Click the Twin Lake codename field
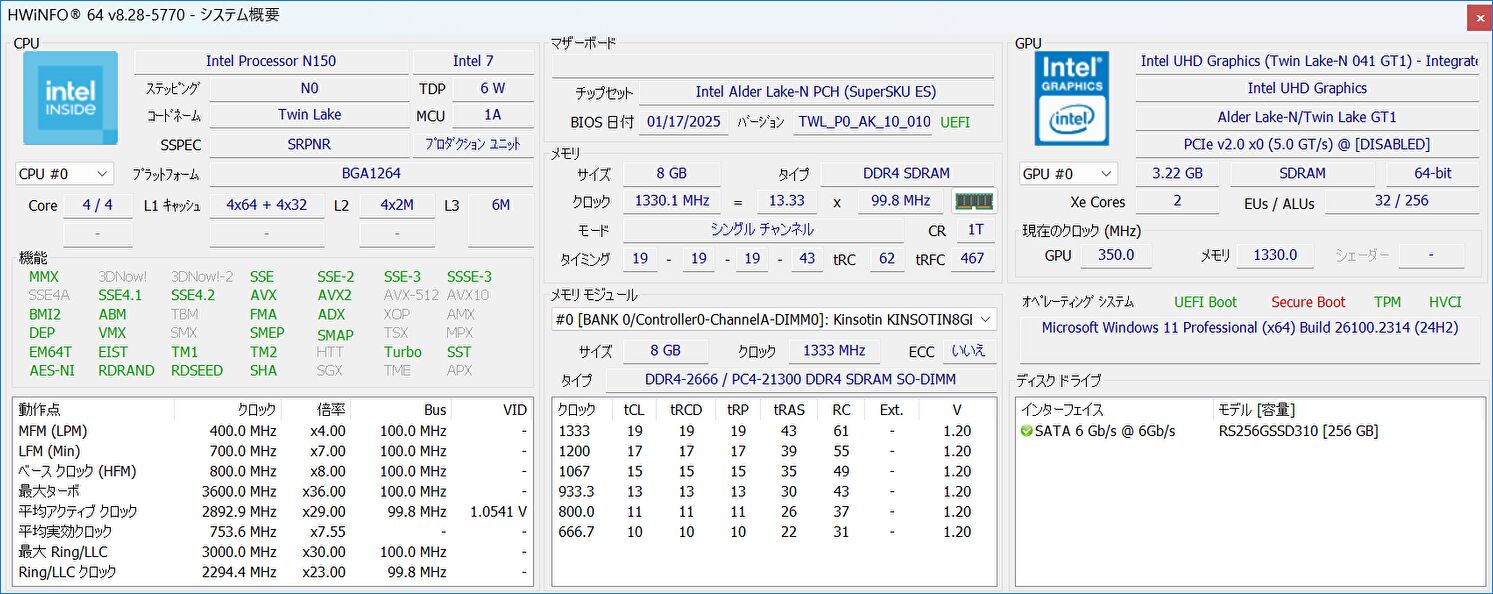Viewport: 1493px width, 594px height. click(309, 115)
